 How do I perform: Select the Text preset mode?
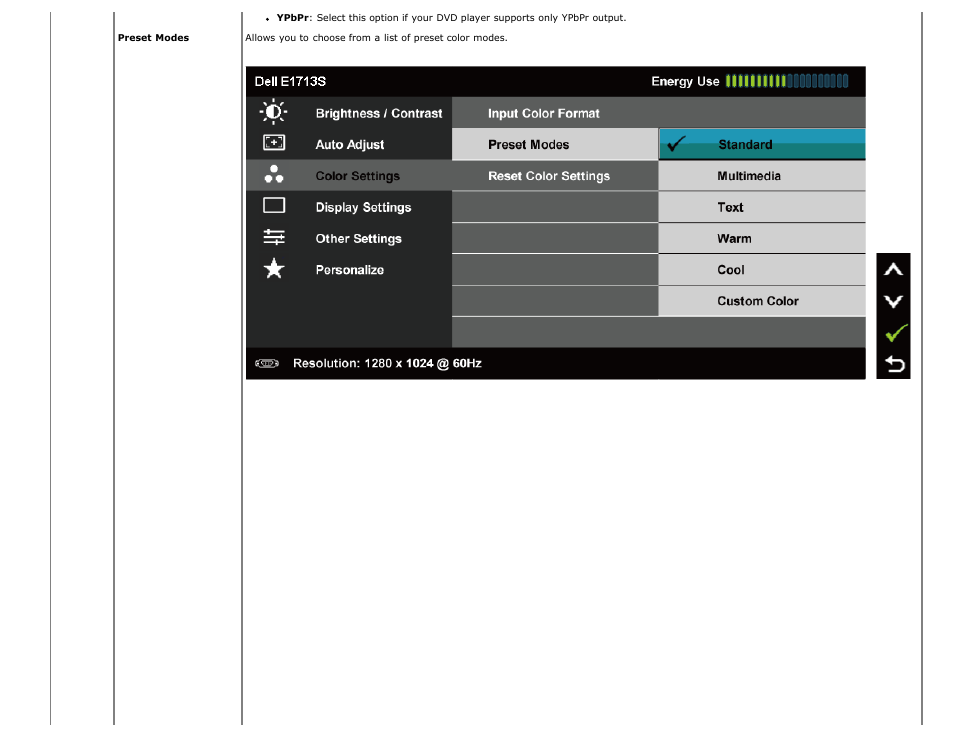[x=761, y=207]
